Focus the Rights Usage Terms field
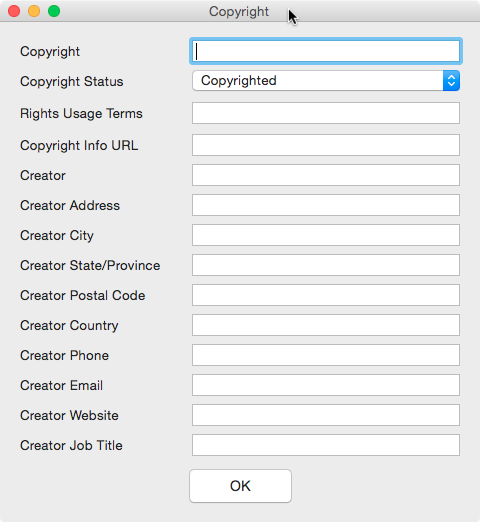Image resolution: width=480 pixels, height=522 pixels. tap(326, 113)
